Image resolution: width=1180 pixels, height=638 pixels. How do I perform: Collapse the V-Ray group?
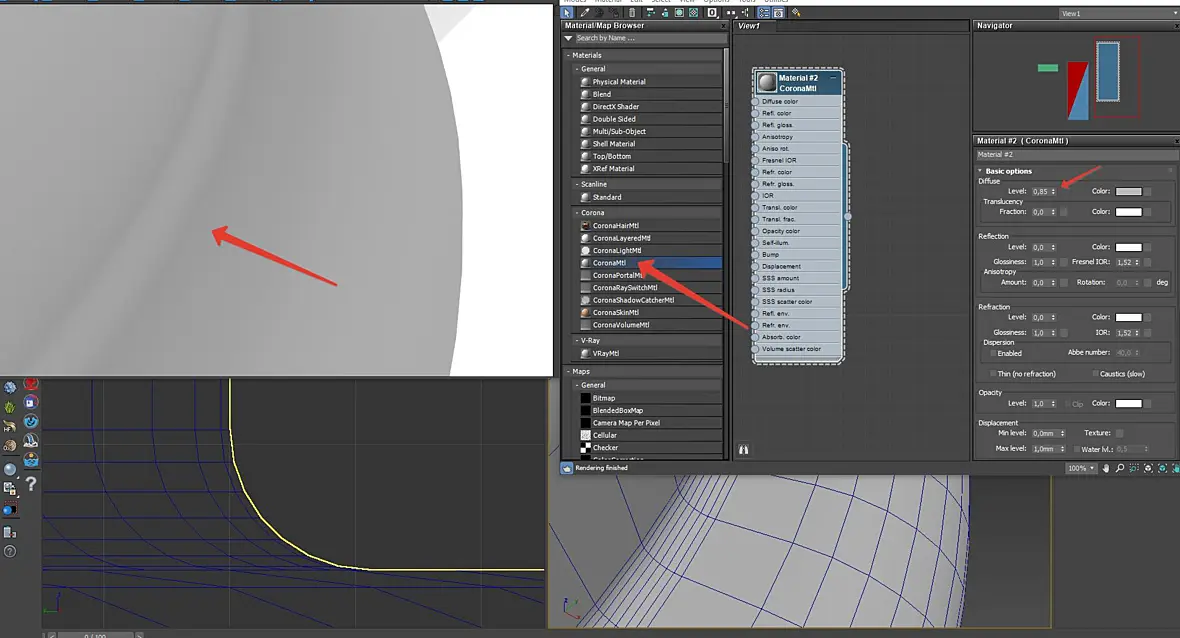coord(577,341)
